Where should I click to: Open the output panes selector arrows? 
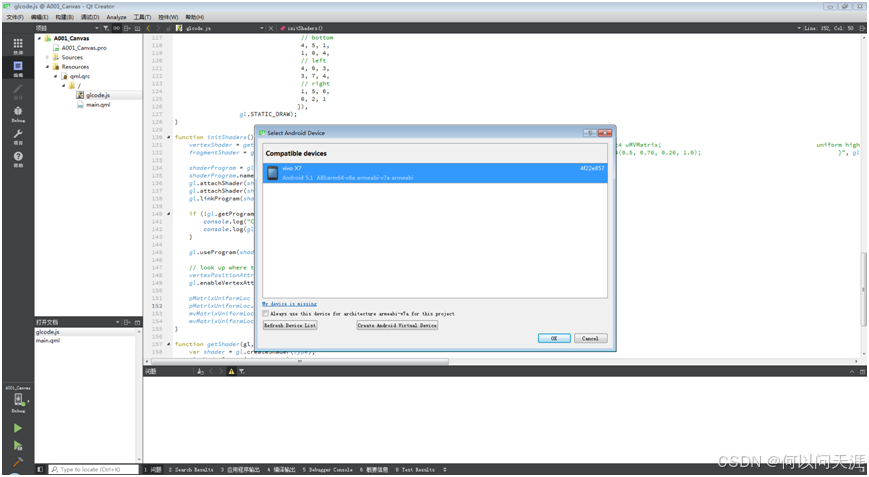pyautogui.click(x=444, y=469)
